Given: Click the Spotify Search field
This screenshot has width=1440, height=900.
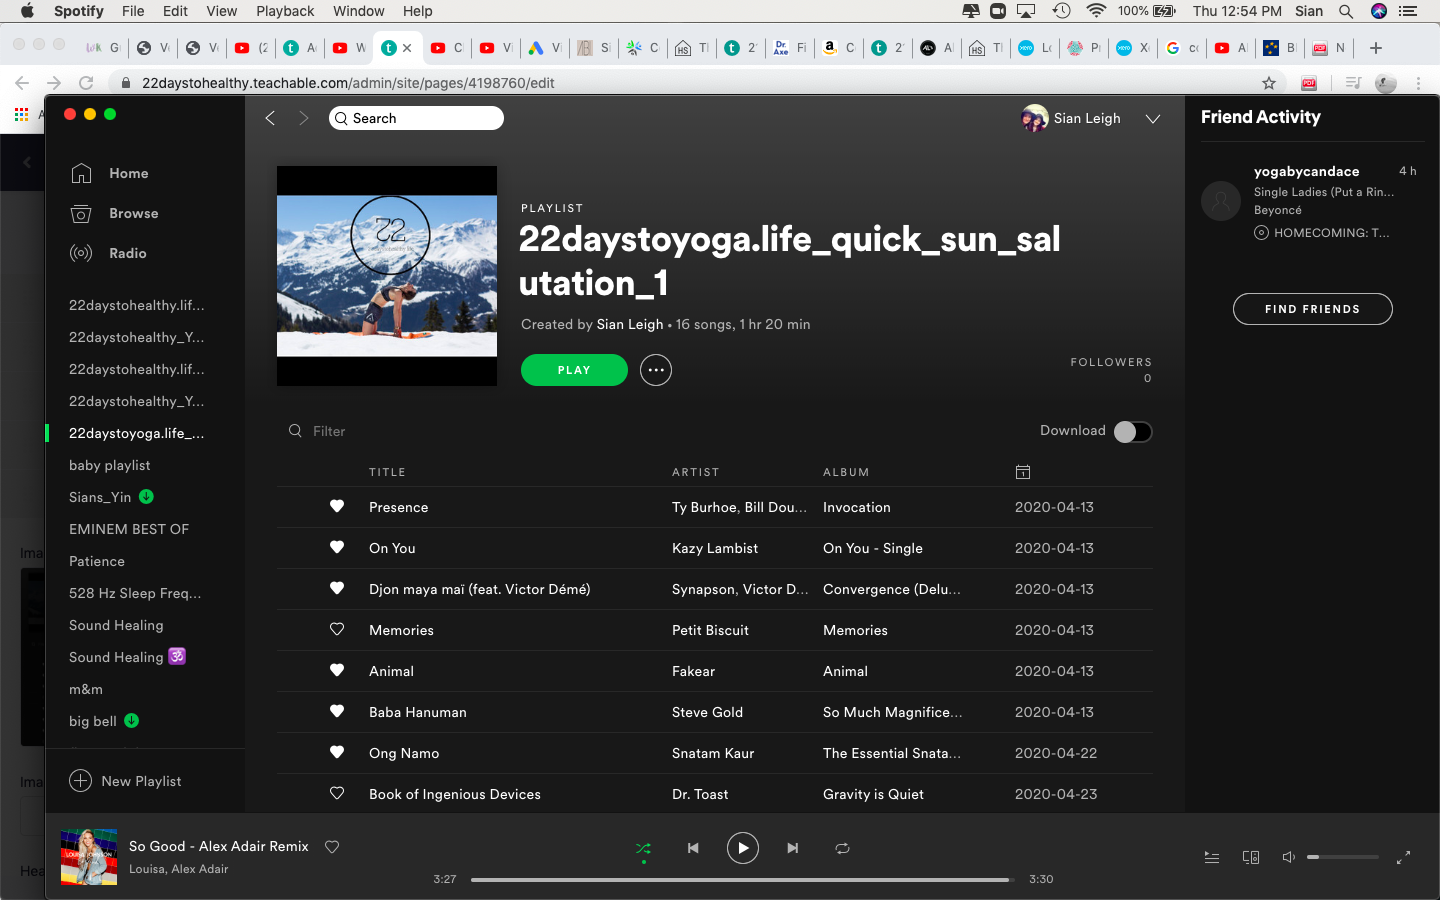Looking at the screenshot, I should [416, 118].
